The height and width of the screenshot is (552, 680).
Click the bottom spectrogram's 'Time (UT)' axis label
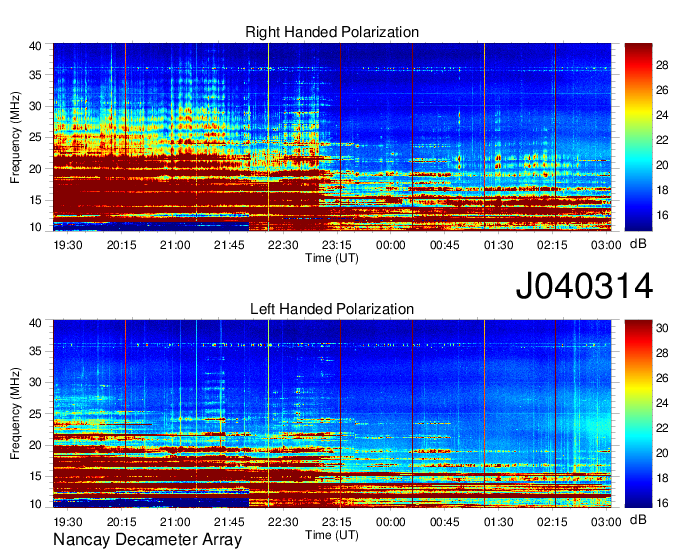pos(332,535)
